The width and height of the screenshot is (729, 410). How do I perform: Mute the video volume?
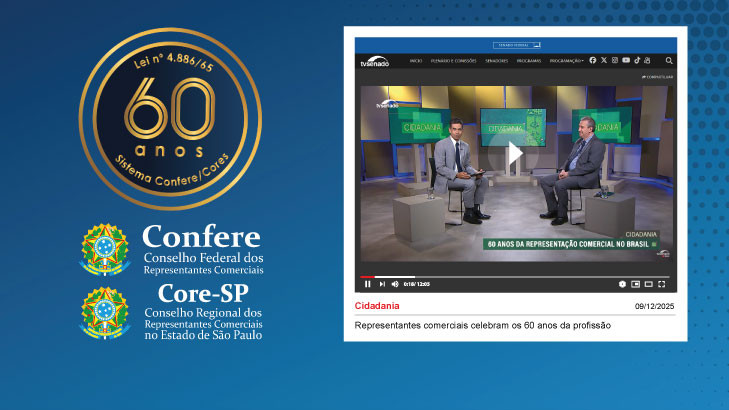click(395, 284)
